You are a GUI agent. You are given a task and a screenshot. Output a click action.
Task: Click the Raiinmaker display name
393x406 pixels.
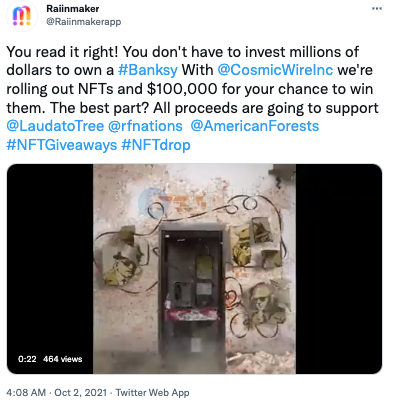73,9
